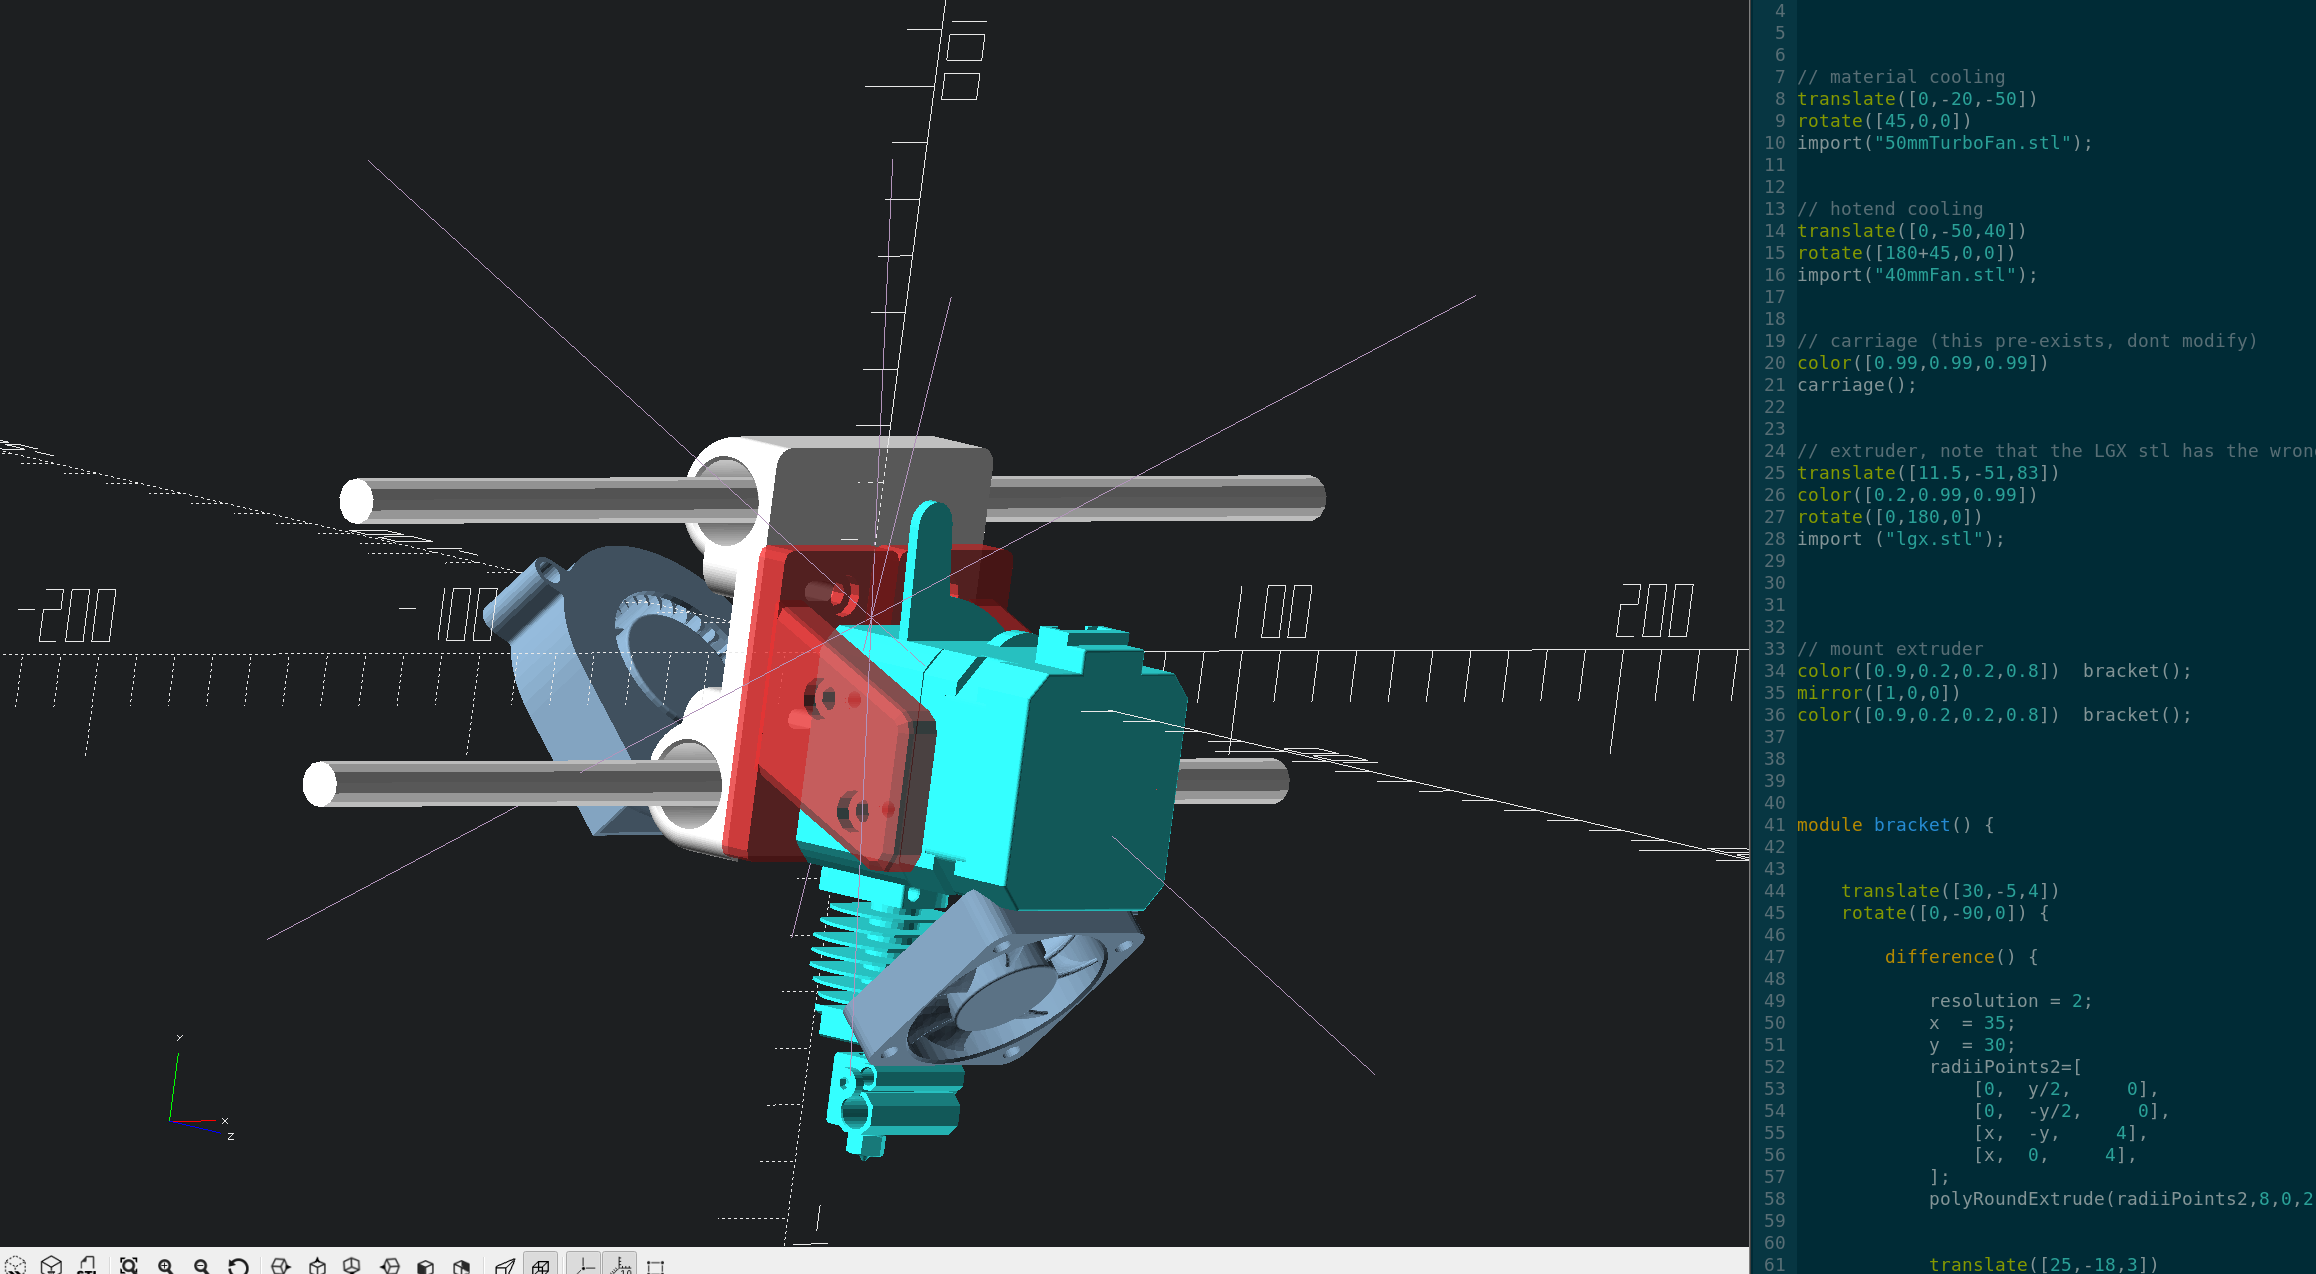This screenshot has height=1274, width=2316.
Task: Switch to the Front view
Action: (426, 1265)
